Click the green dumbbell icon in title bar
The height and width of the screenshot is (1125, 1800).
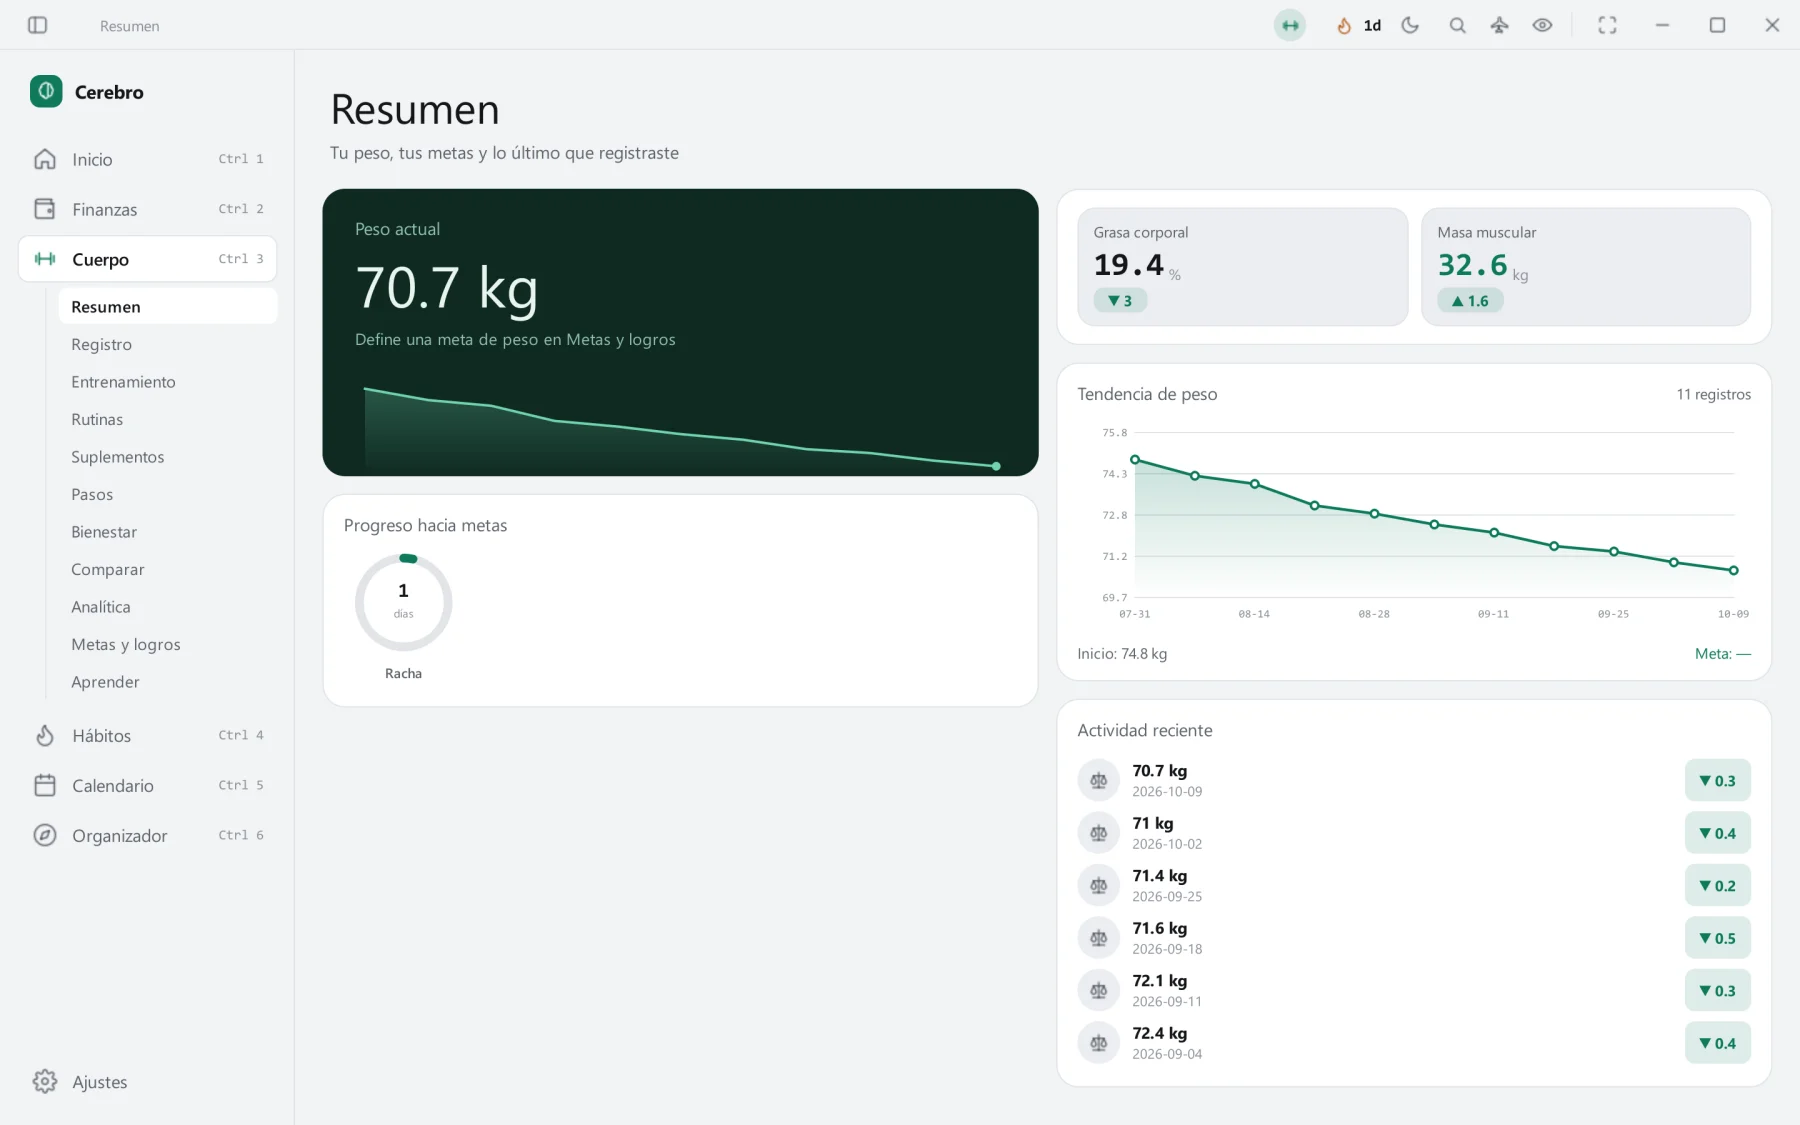[x=1290, y=25]
